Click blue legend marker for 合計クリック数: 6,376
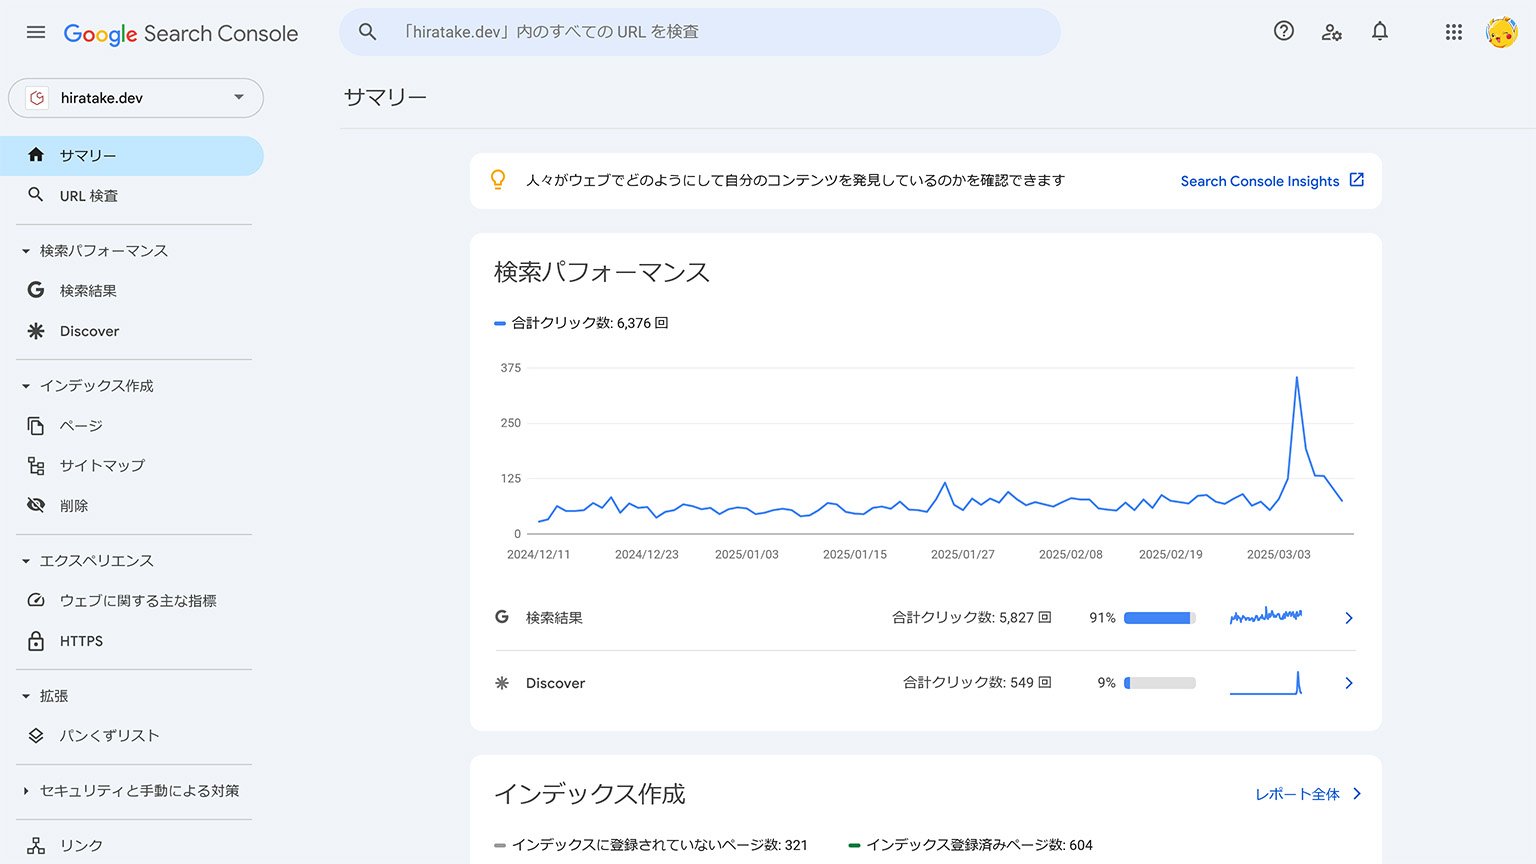 (x=500, y=323)
